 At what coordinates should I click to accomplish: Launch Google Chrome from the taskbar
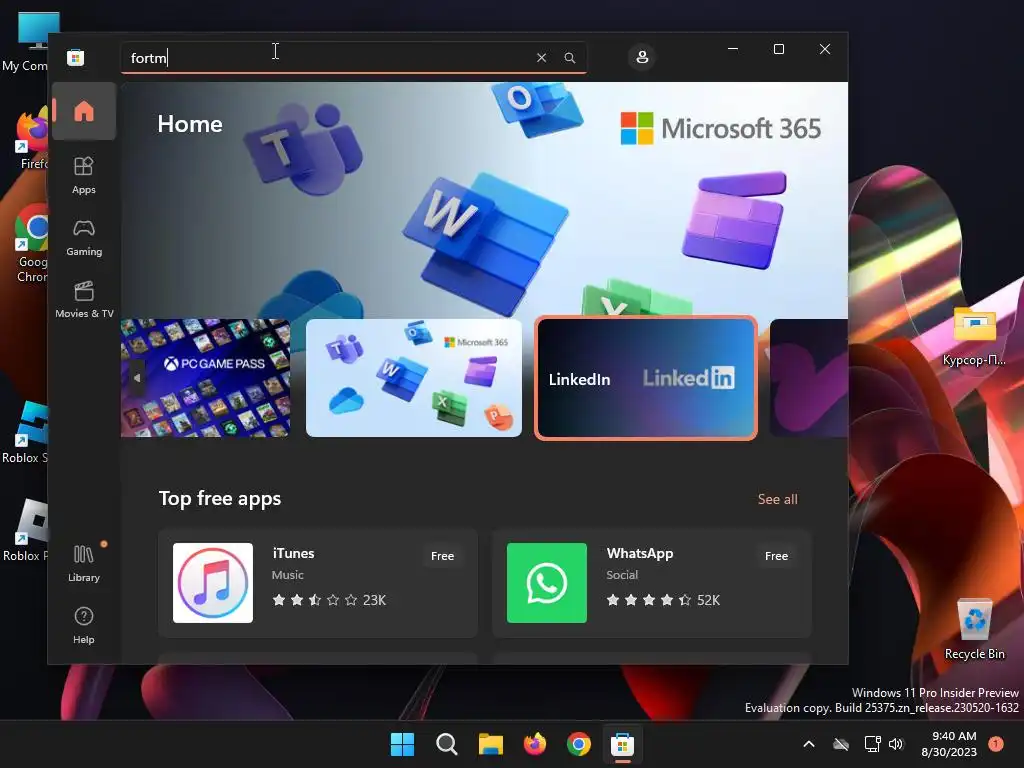click(x=579, y=744)
